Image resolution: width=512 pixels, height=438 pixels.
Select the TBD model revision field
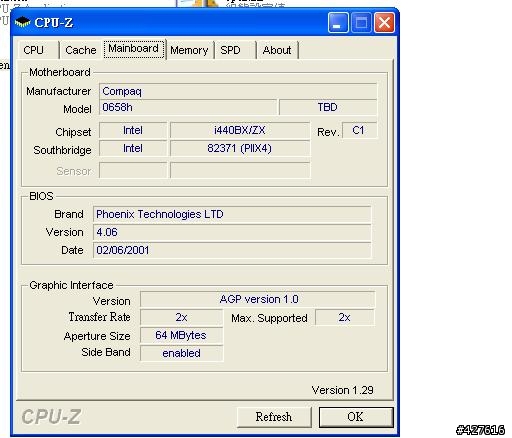(x=328, y=107)
